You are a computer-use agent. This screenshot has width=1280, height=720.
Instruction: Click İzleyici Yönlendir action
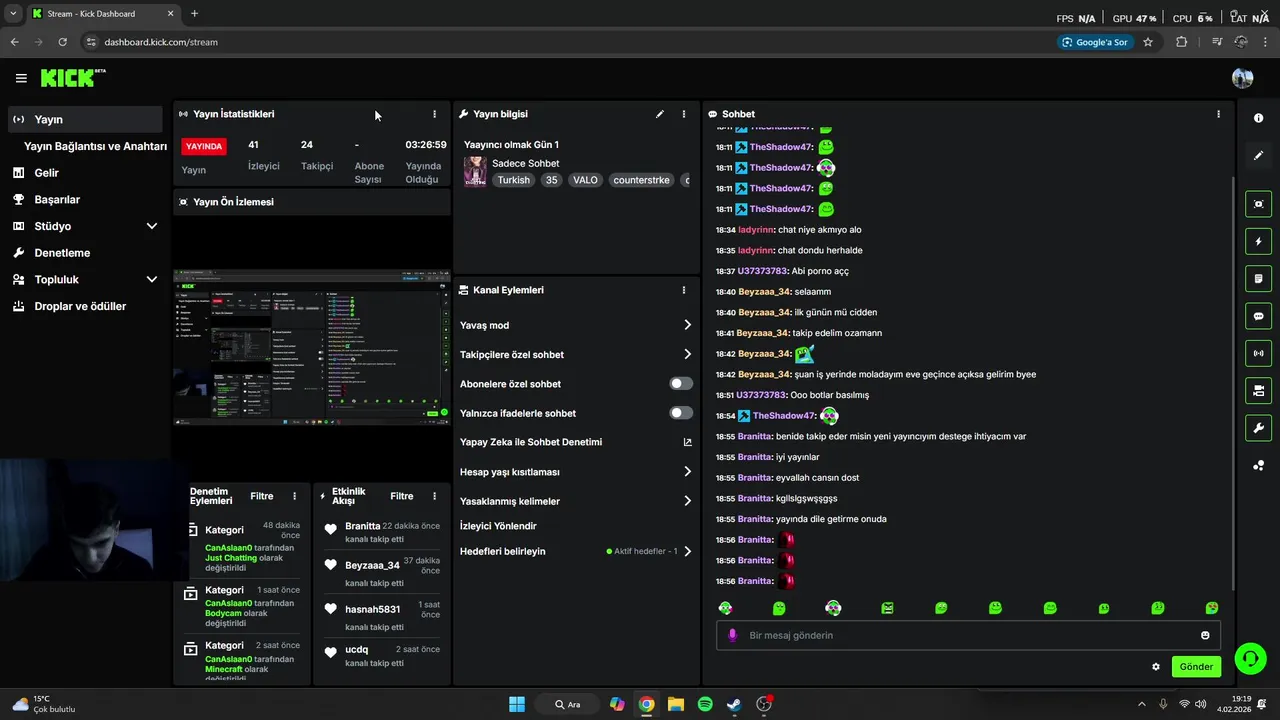498,526
